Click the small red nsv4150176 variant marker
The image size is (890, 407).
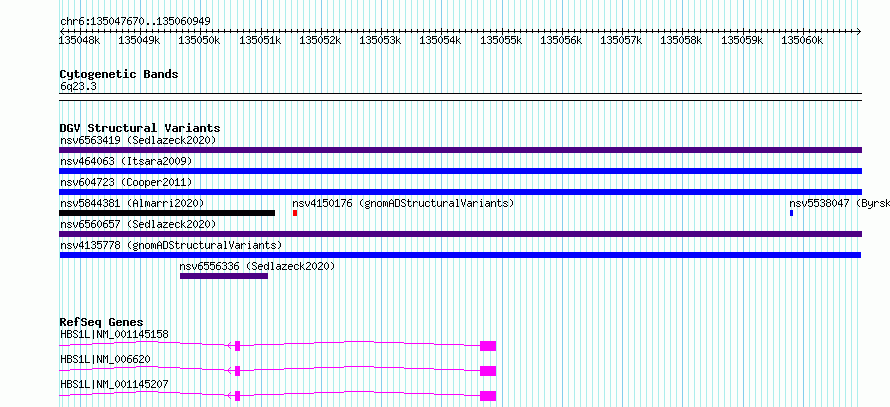(295, 213)
